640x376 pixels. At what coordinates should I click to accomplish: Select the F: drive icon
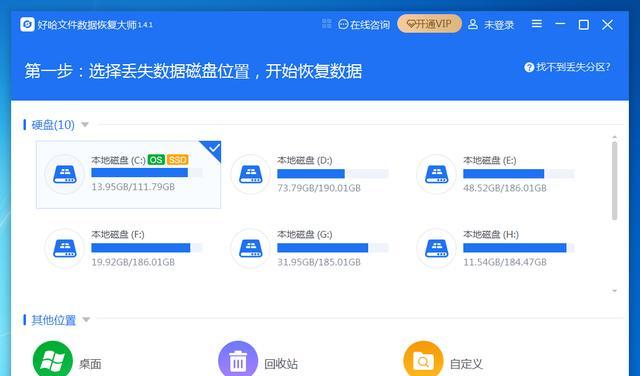tap(64, 248)
